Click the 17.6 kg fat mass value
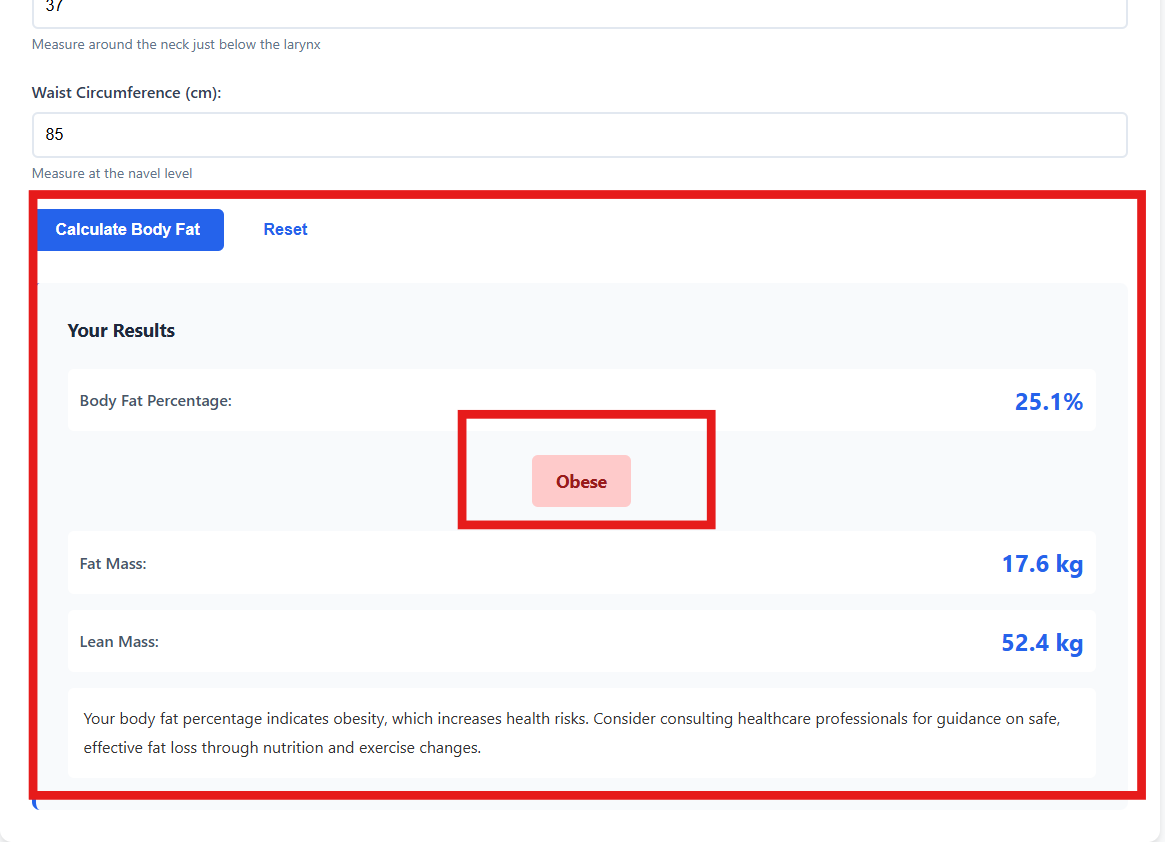1165x842 pixels. (x=1042, y=564)
